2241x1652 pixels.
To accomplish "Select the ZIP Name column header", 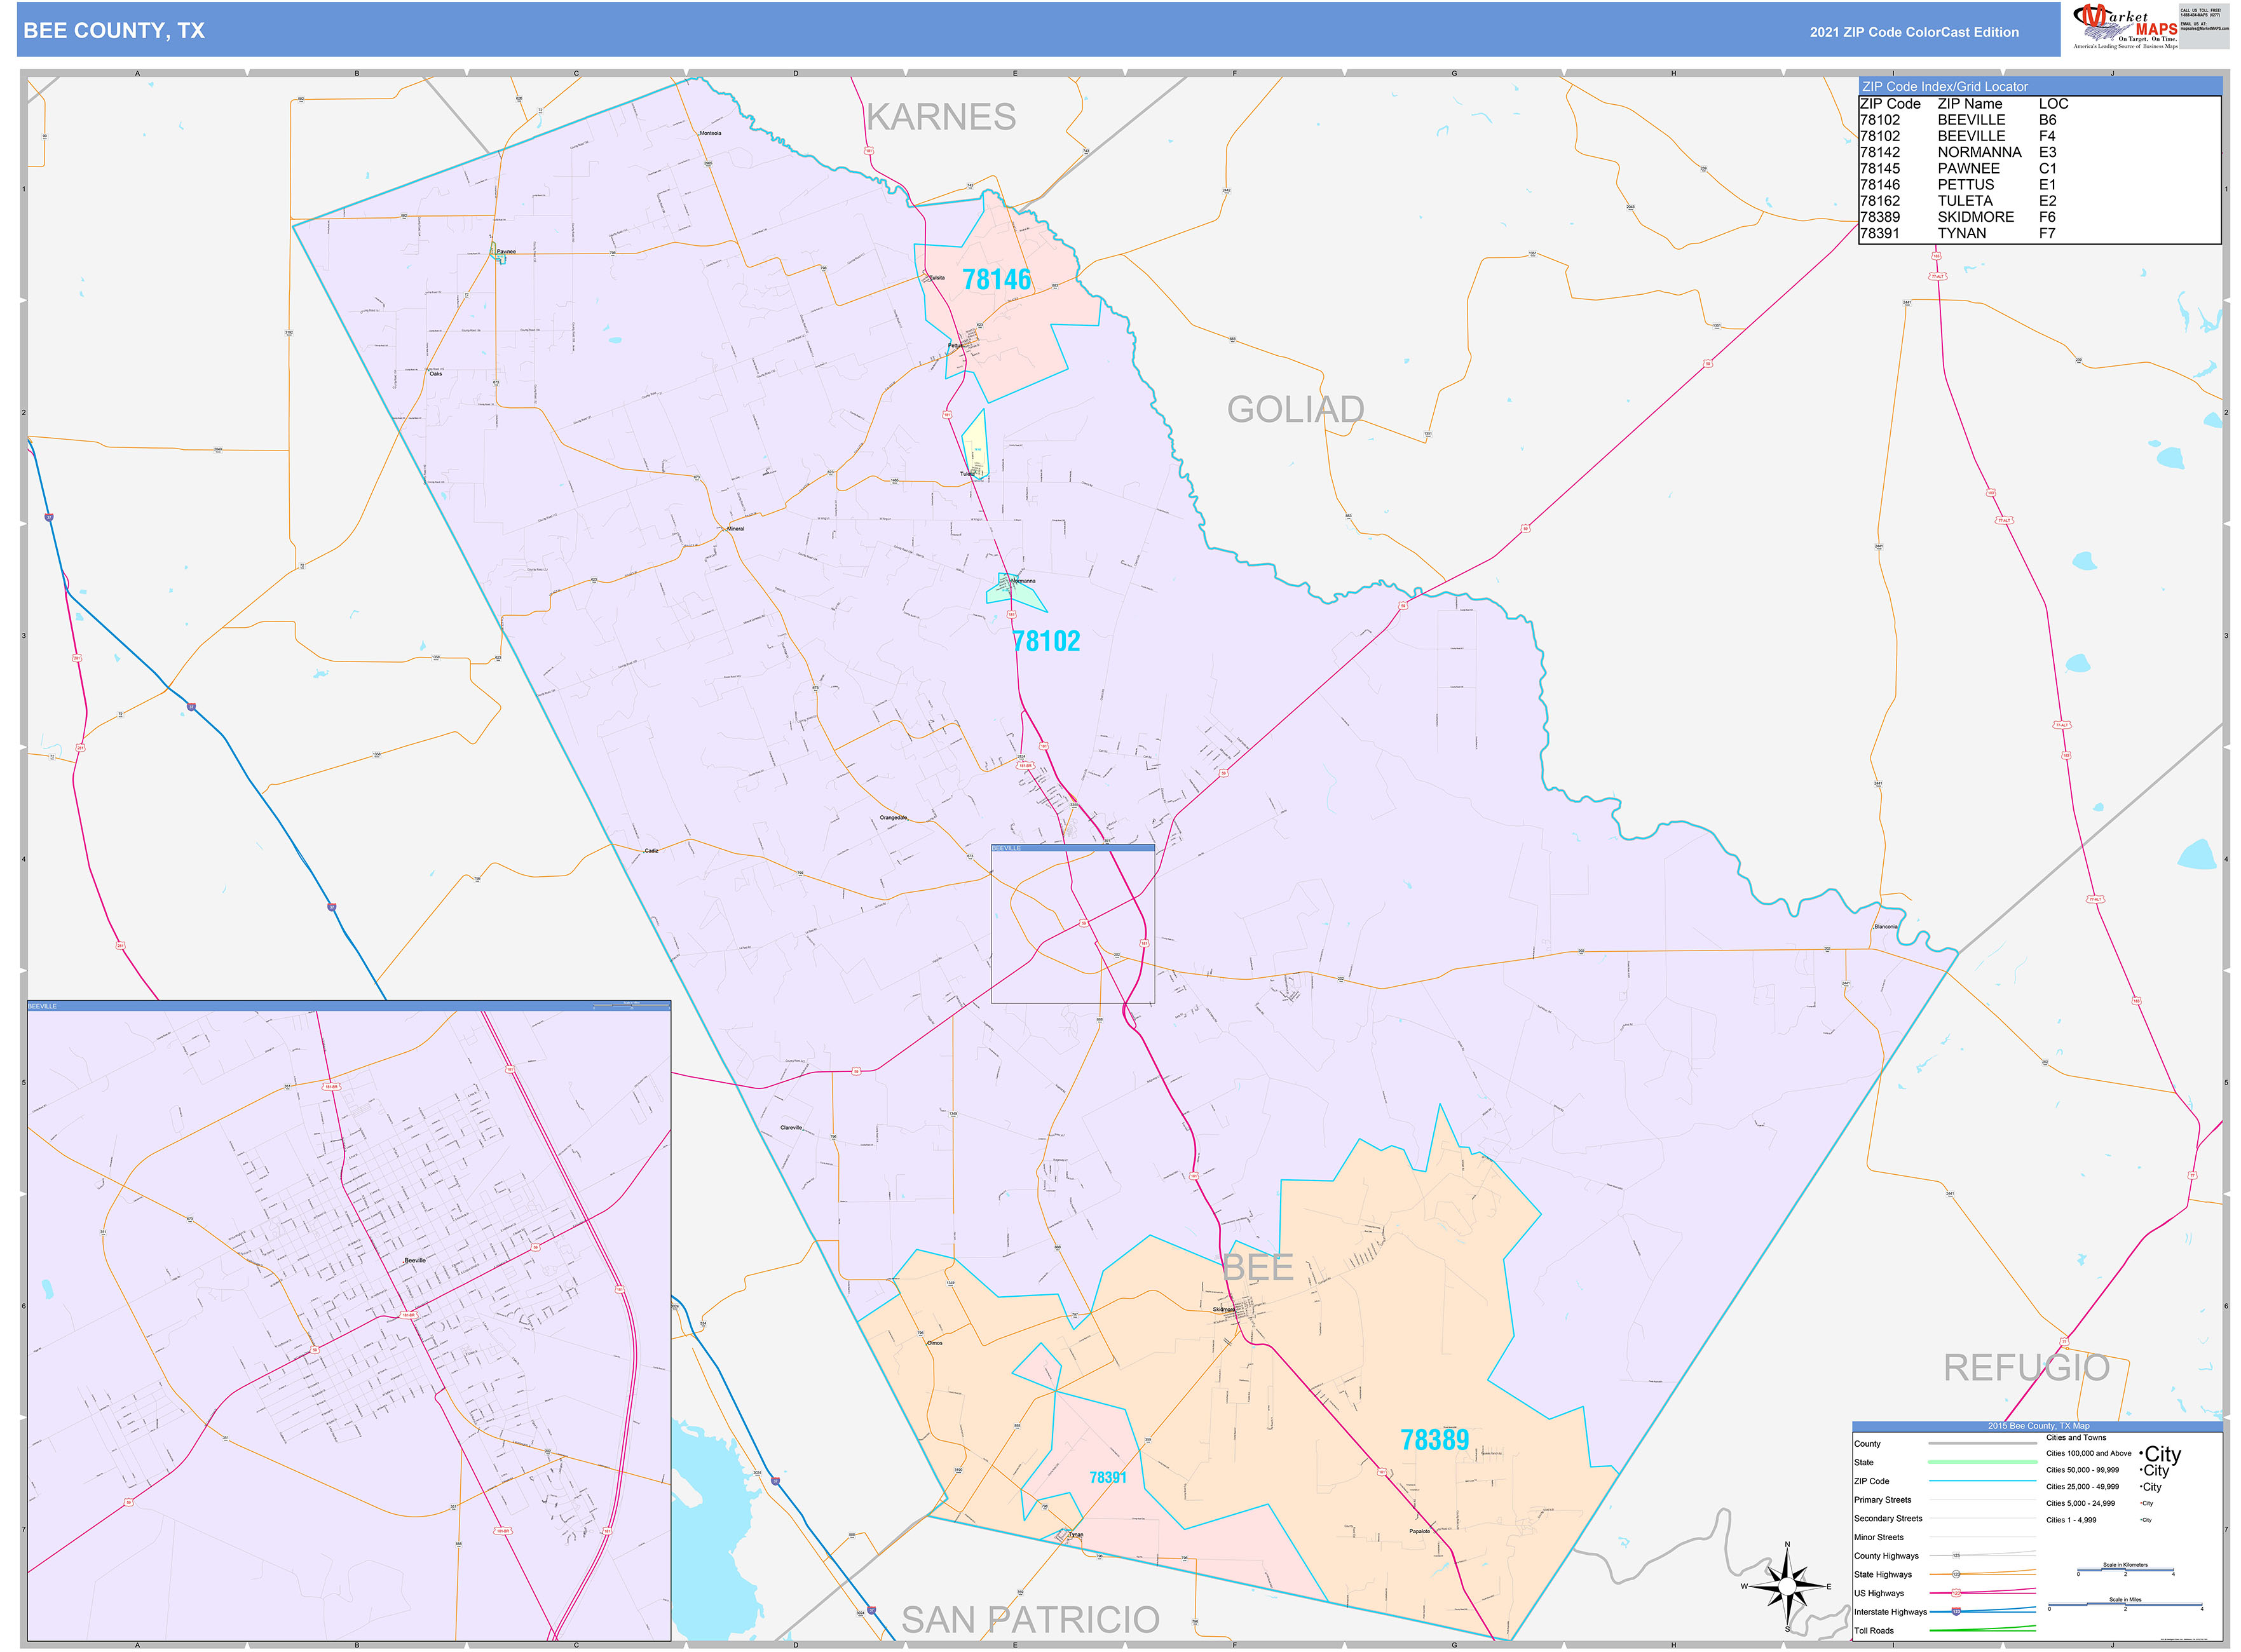I will [1970, 104].
